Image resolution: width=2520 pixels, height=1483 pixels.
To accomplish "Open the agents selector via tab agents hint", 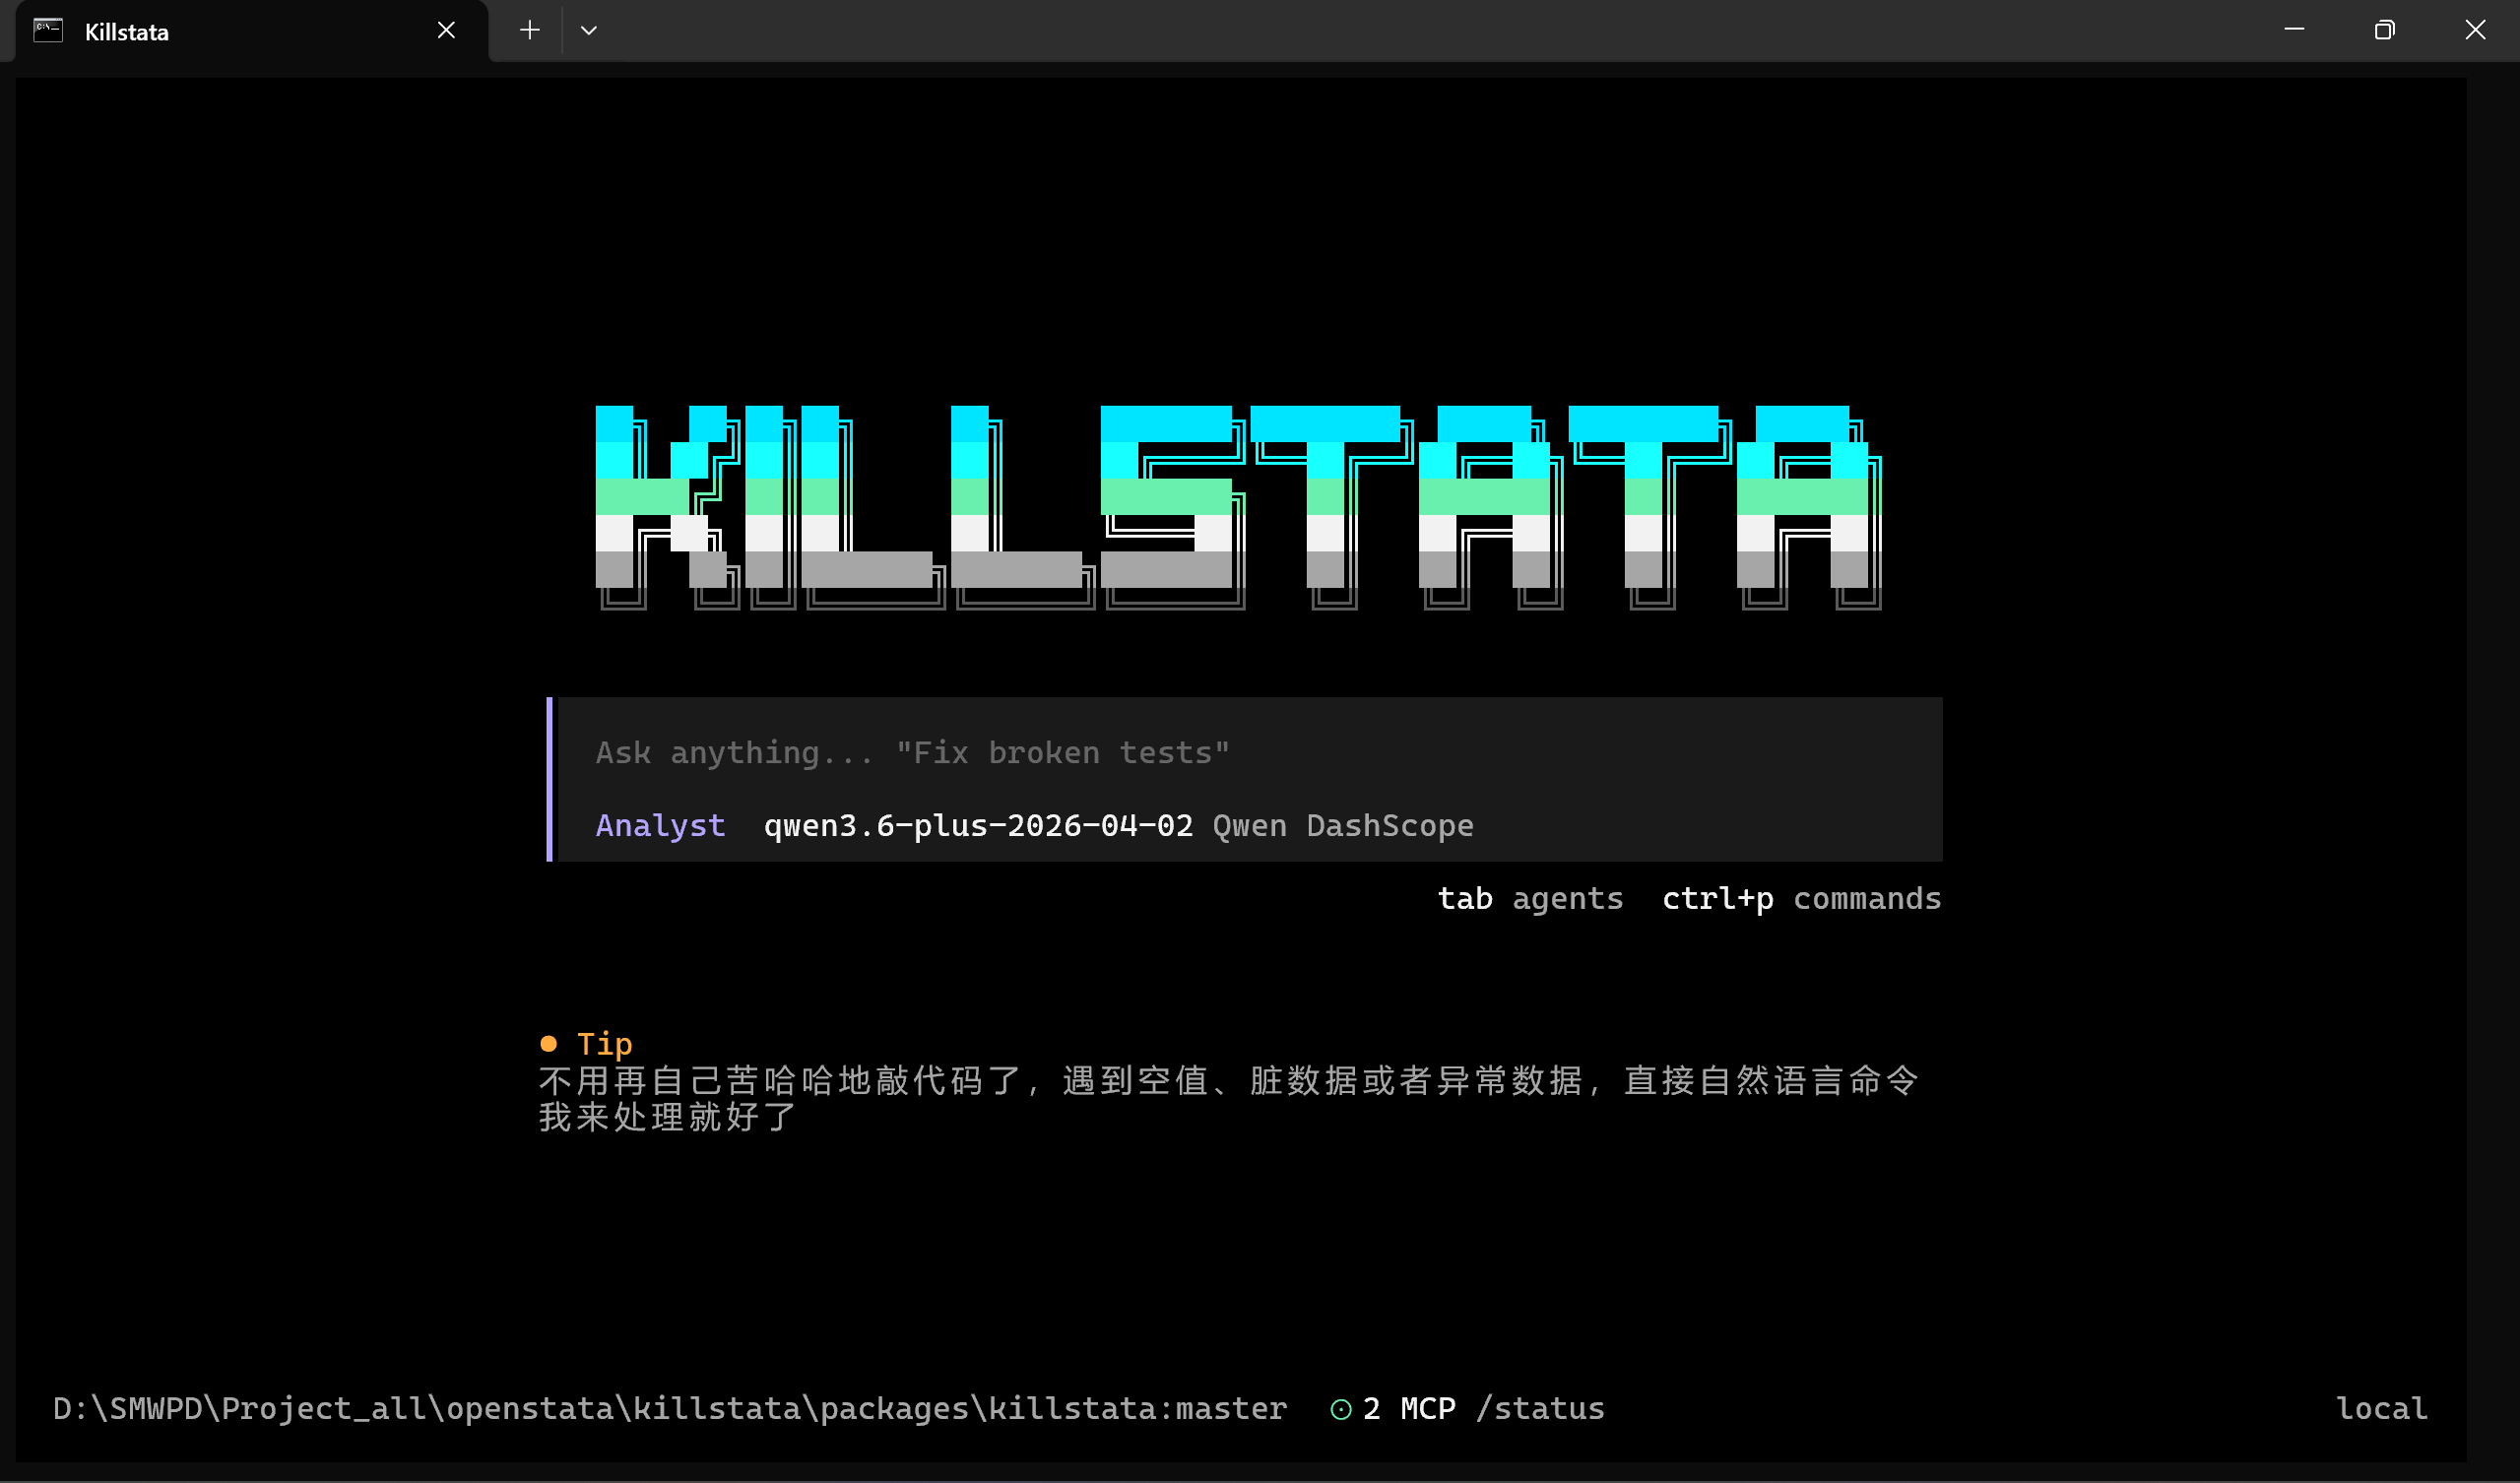I will pyautogui.click(x=1531, y=898).
